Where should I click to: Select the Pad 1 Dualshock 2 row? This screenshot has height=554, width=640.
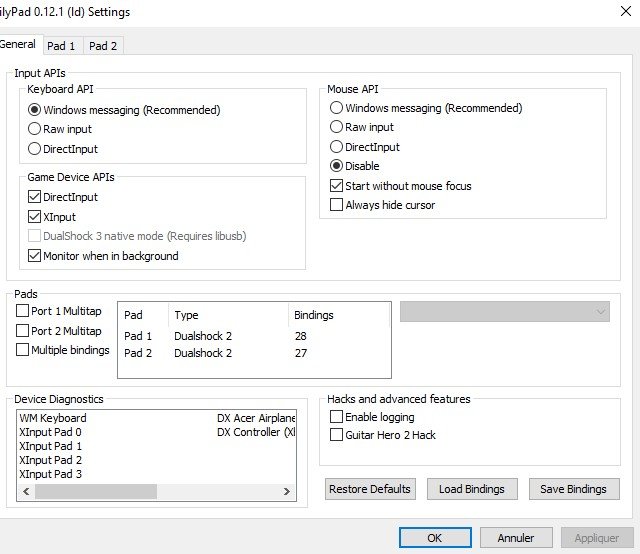coord(200,337)
